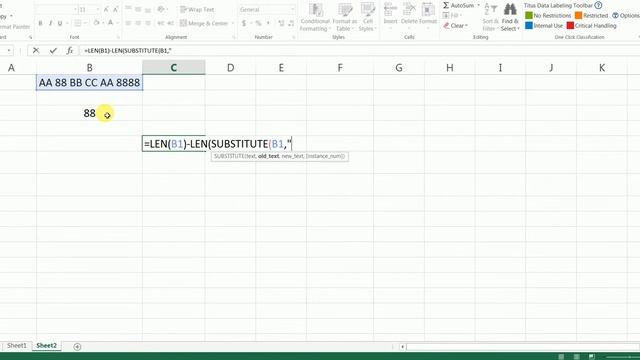The width and height of the screenshot is (640, 360).
Task: Switch to Sheet2 tab
Action: [46, 345]
